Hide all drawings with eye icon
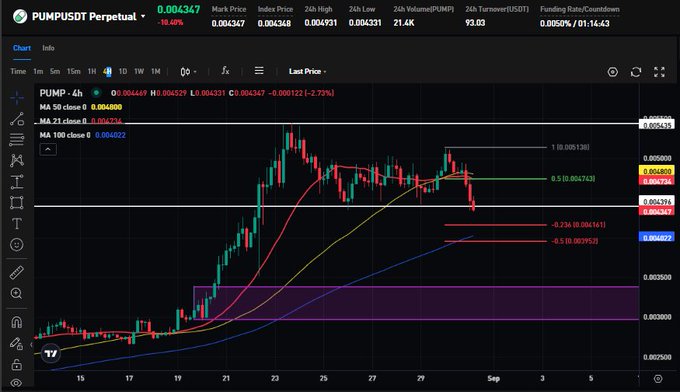 click(17, 383)
